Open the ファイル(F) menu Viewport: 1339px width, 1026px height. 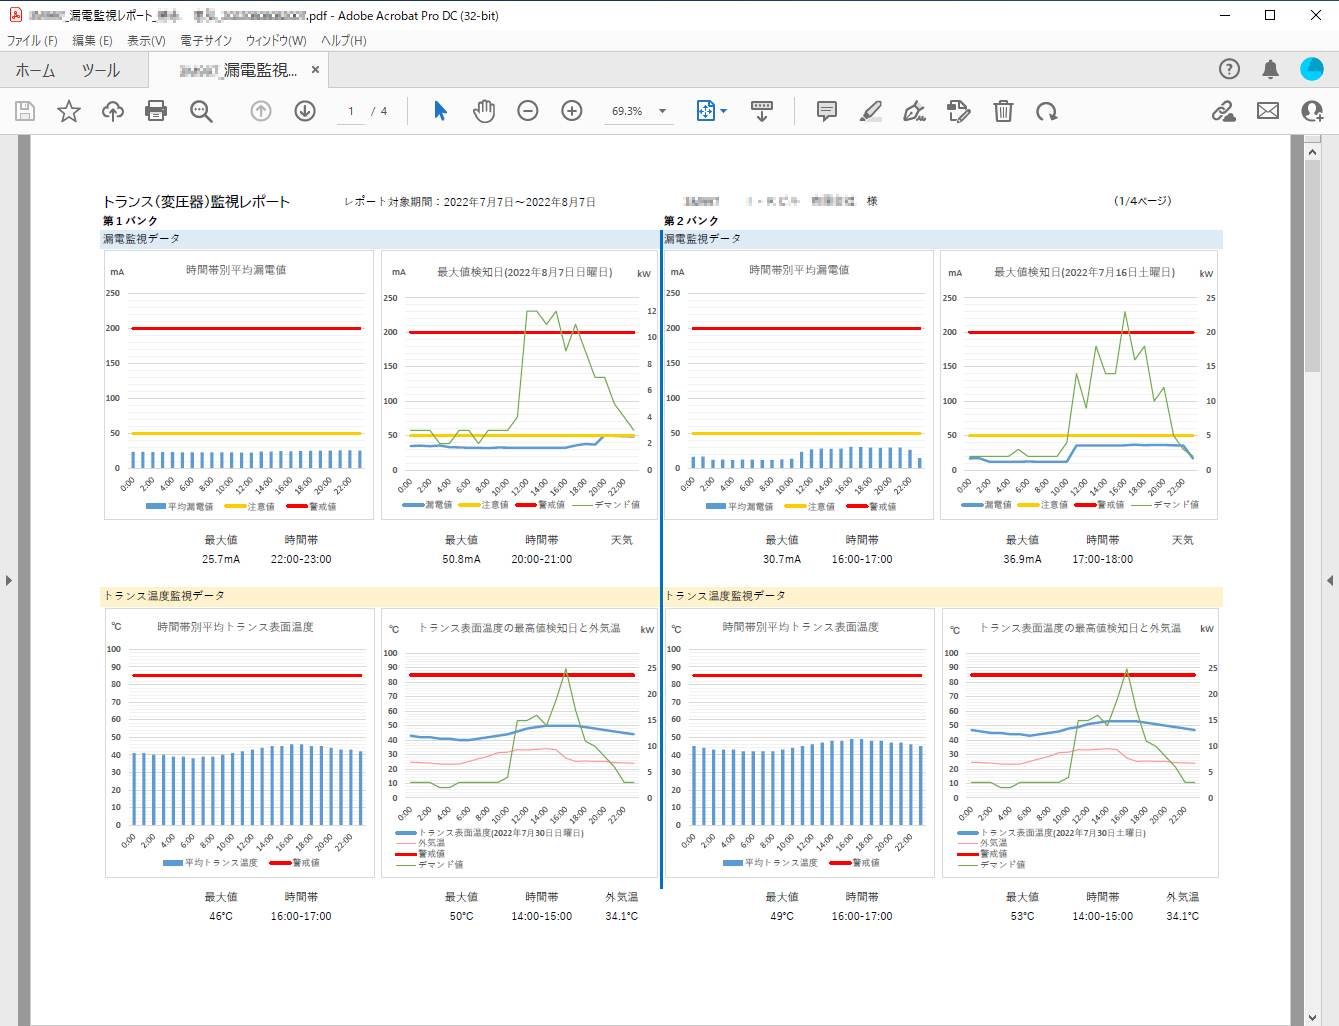[x=32, y=41]
